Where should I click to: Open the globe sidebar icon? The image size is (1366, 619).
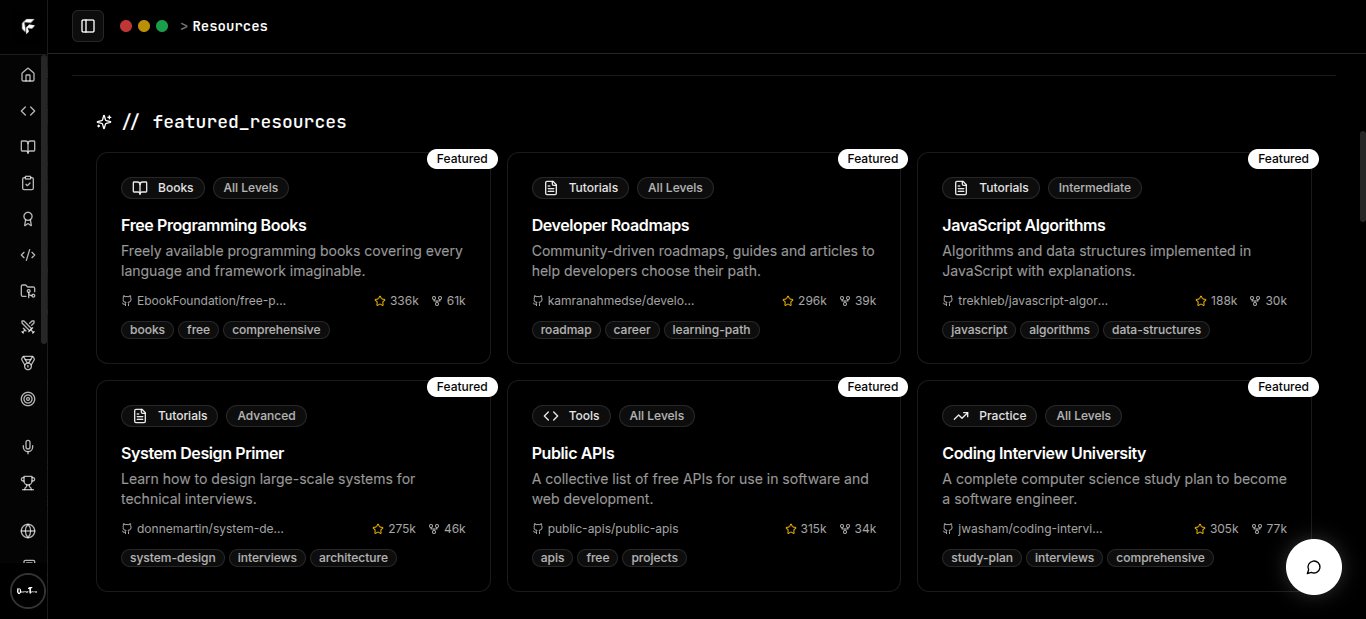(28, 531)
